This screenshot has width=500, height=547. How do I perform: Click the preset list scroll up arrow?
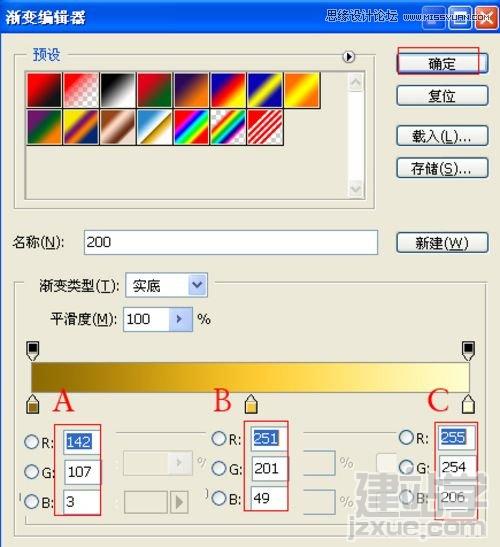356,82
